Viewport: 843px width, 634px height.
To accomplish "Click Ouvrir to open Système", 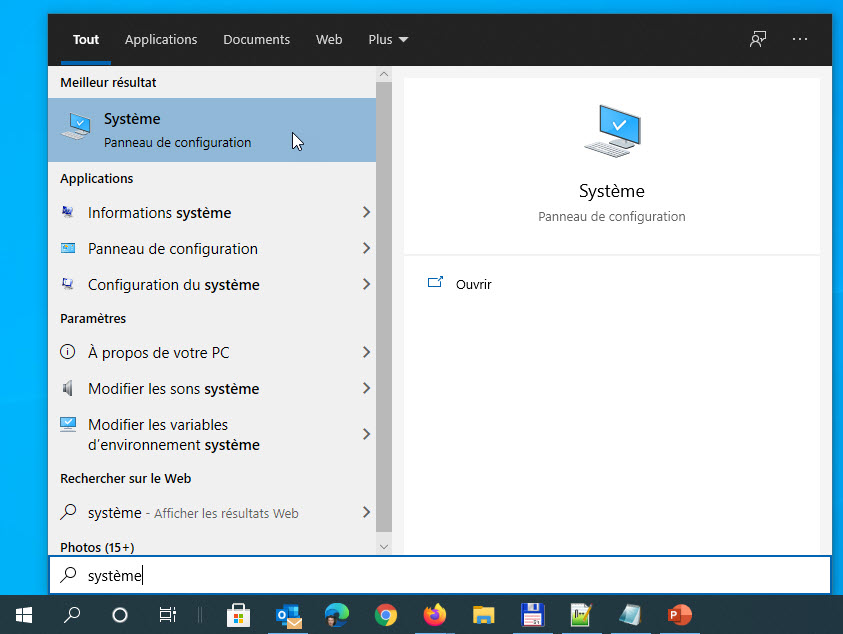I will tap(473, 284).
